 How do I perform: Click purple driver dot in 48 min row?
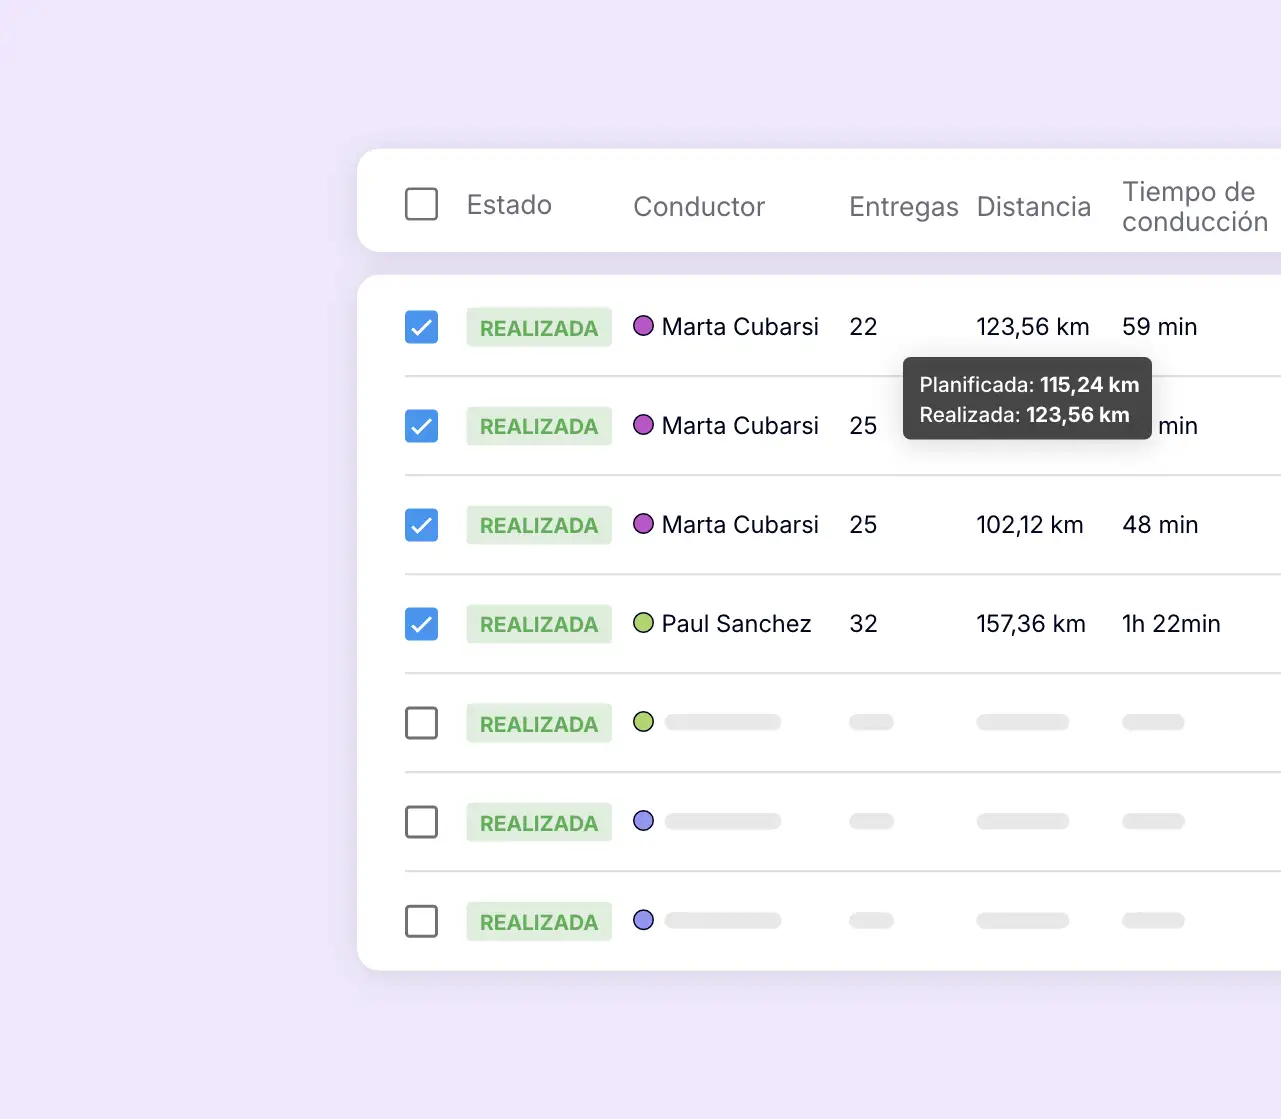coord(644,523)
